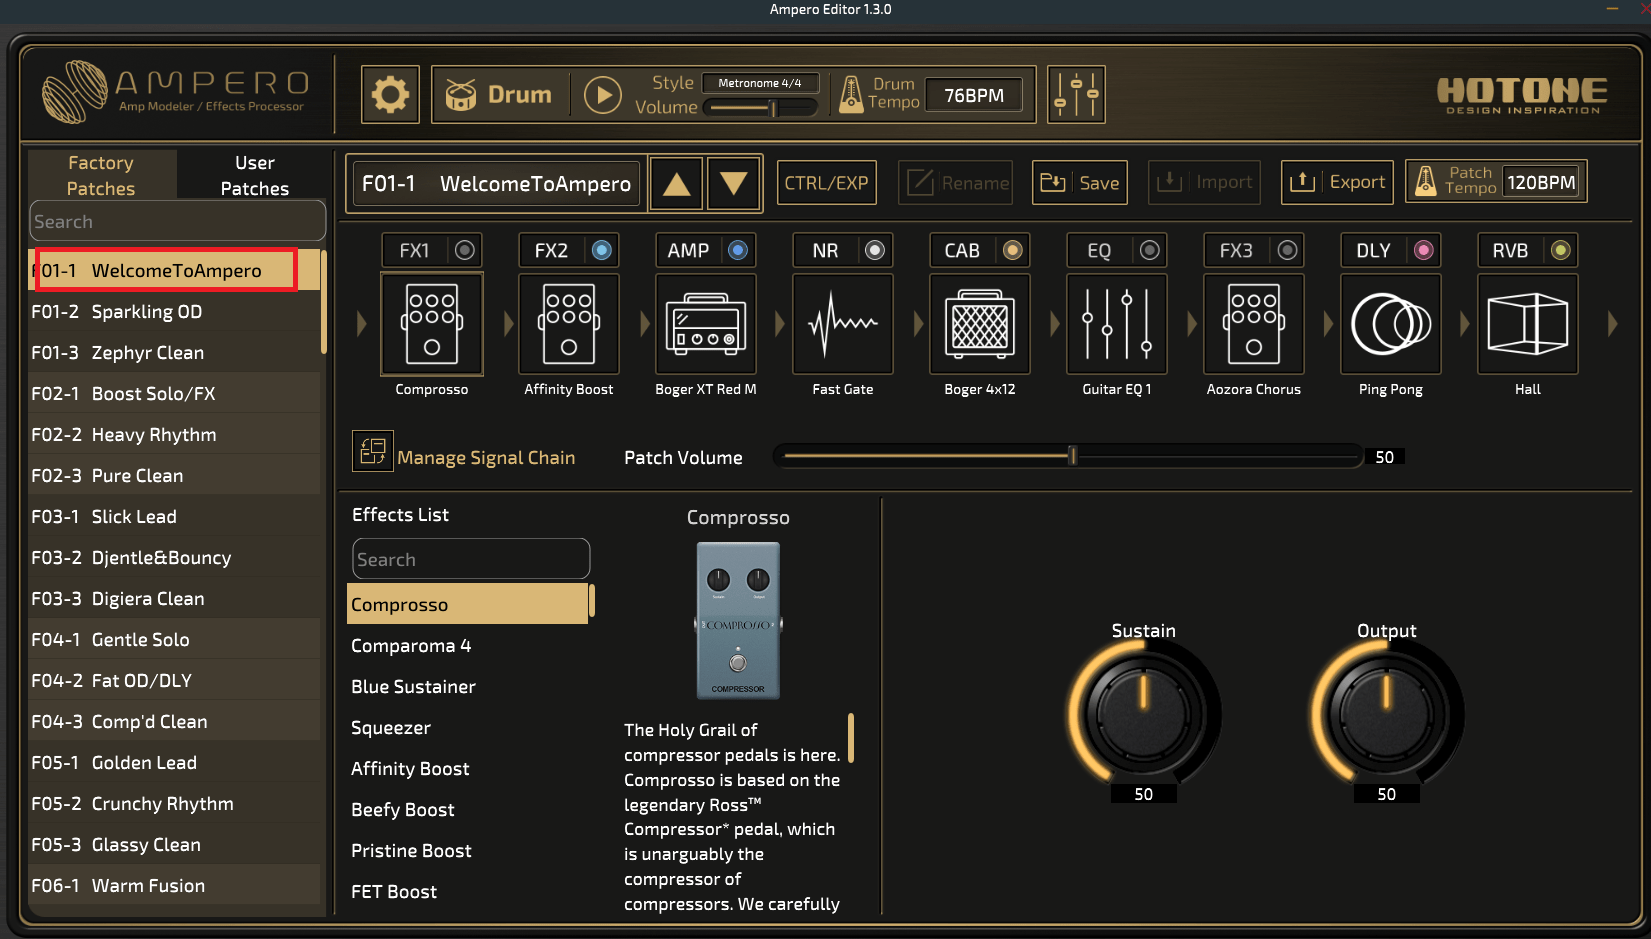1651x939 pixels.
Task: Click the drum tempo metronome icon
Action: pos(851,95)
